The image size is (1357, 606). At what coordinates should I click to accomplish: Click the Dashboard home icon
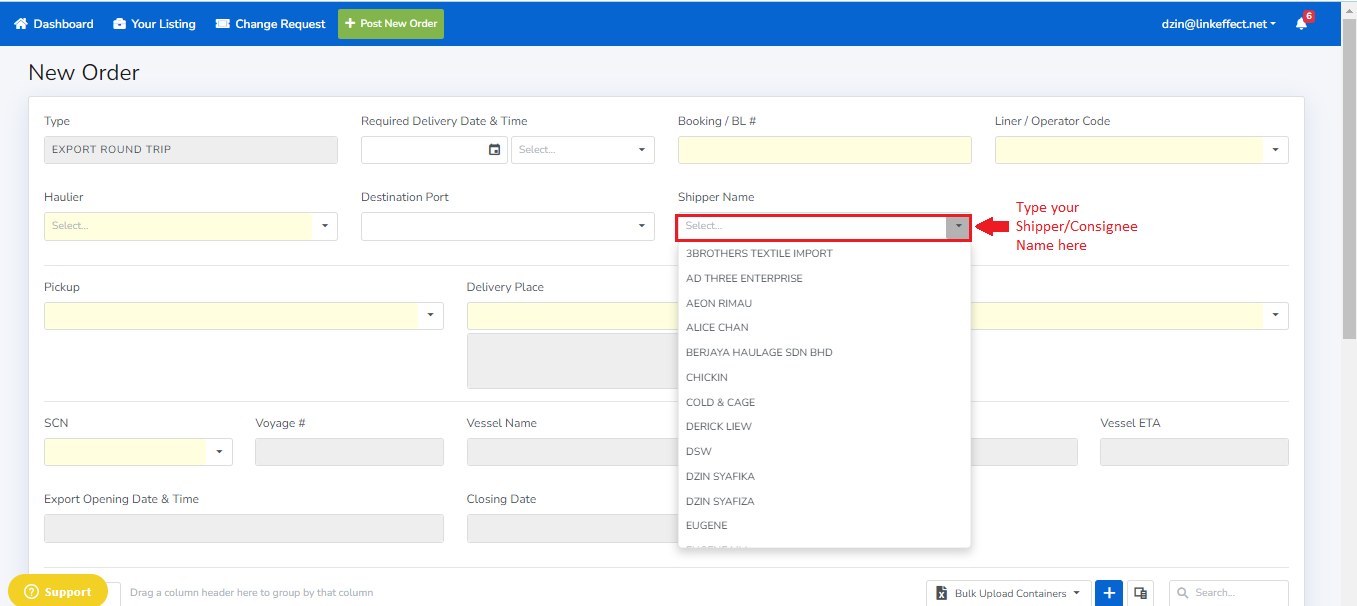point(21,24)
